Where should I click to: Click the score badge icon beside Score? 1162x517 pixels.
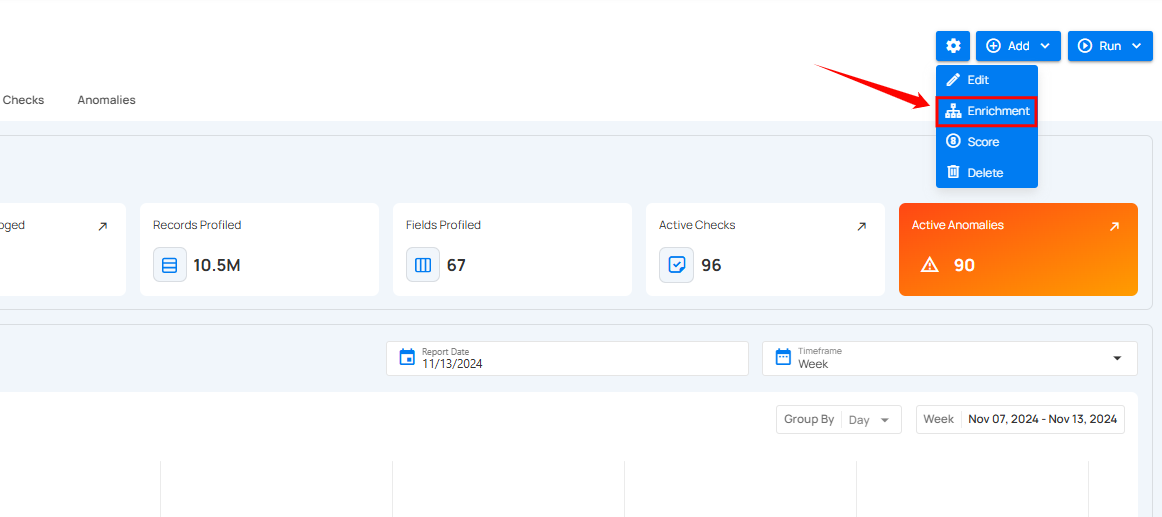pyautogui.click(x=954, y=141)
